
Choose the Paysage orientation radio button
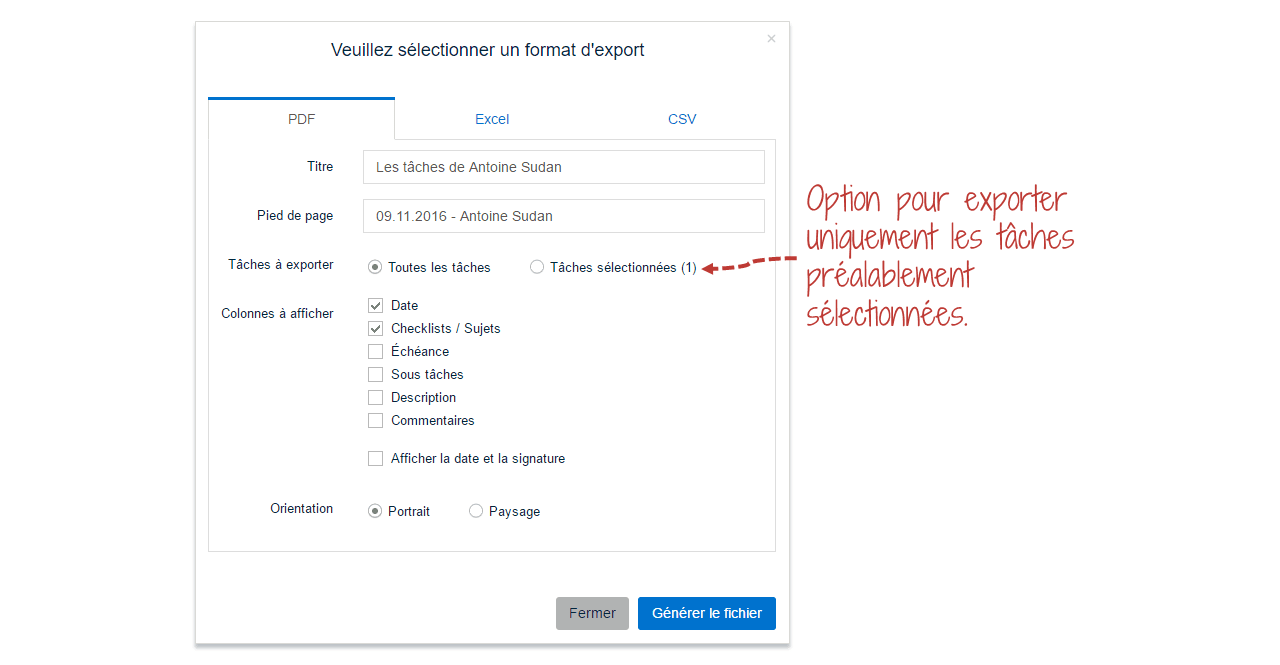[x=476, y=511]
